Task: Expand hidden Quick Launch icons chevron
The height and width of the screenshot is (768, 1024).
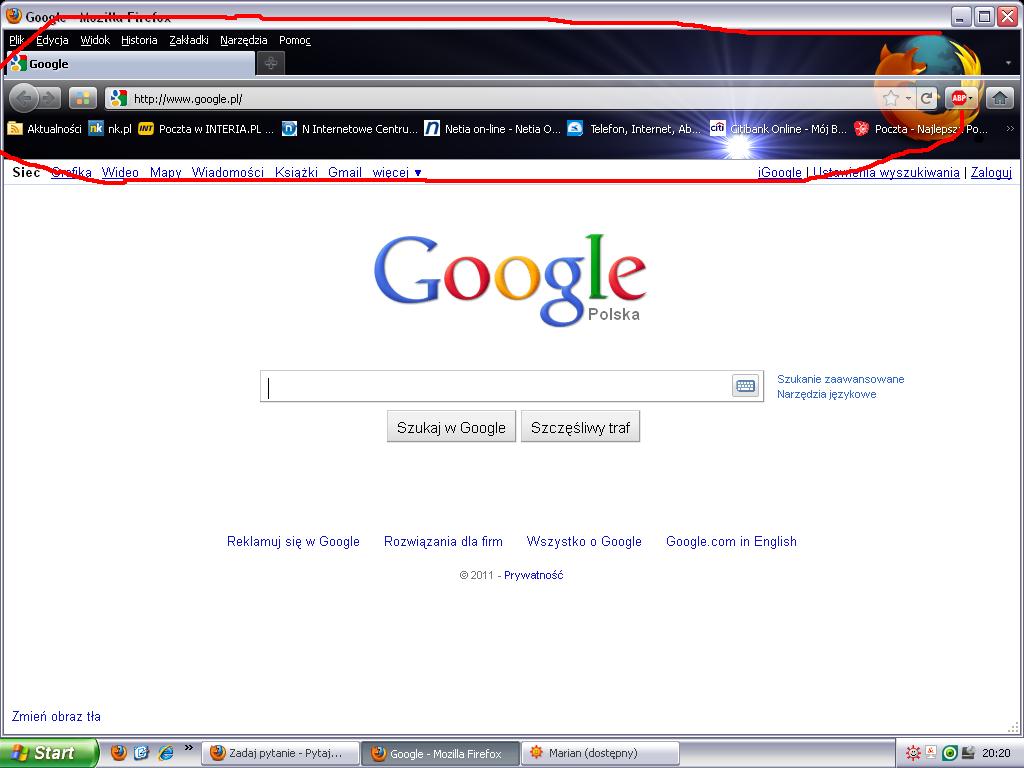Action: coord(189,748)
